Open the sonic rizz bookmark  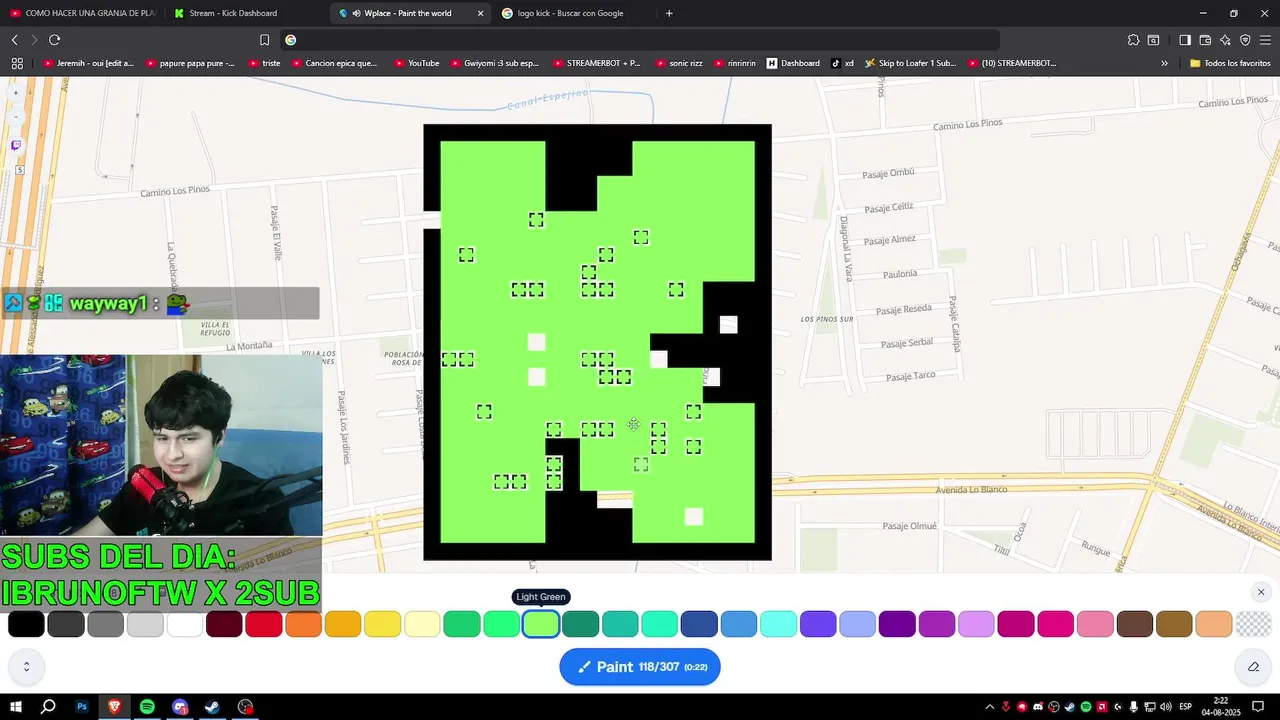(680, 63)
